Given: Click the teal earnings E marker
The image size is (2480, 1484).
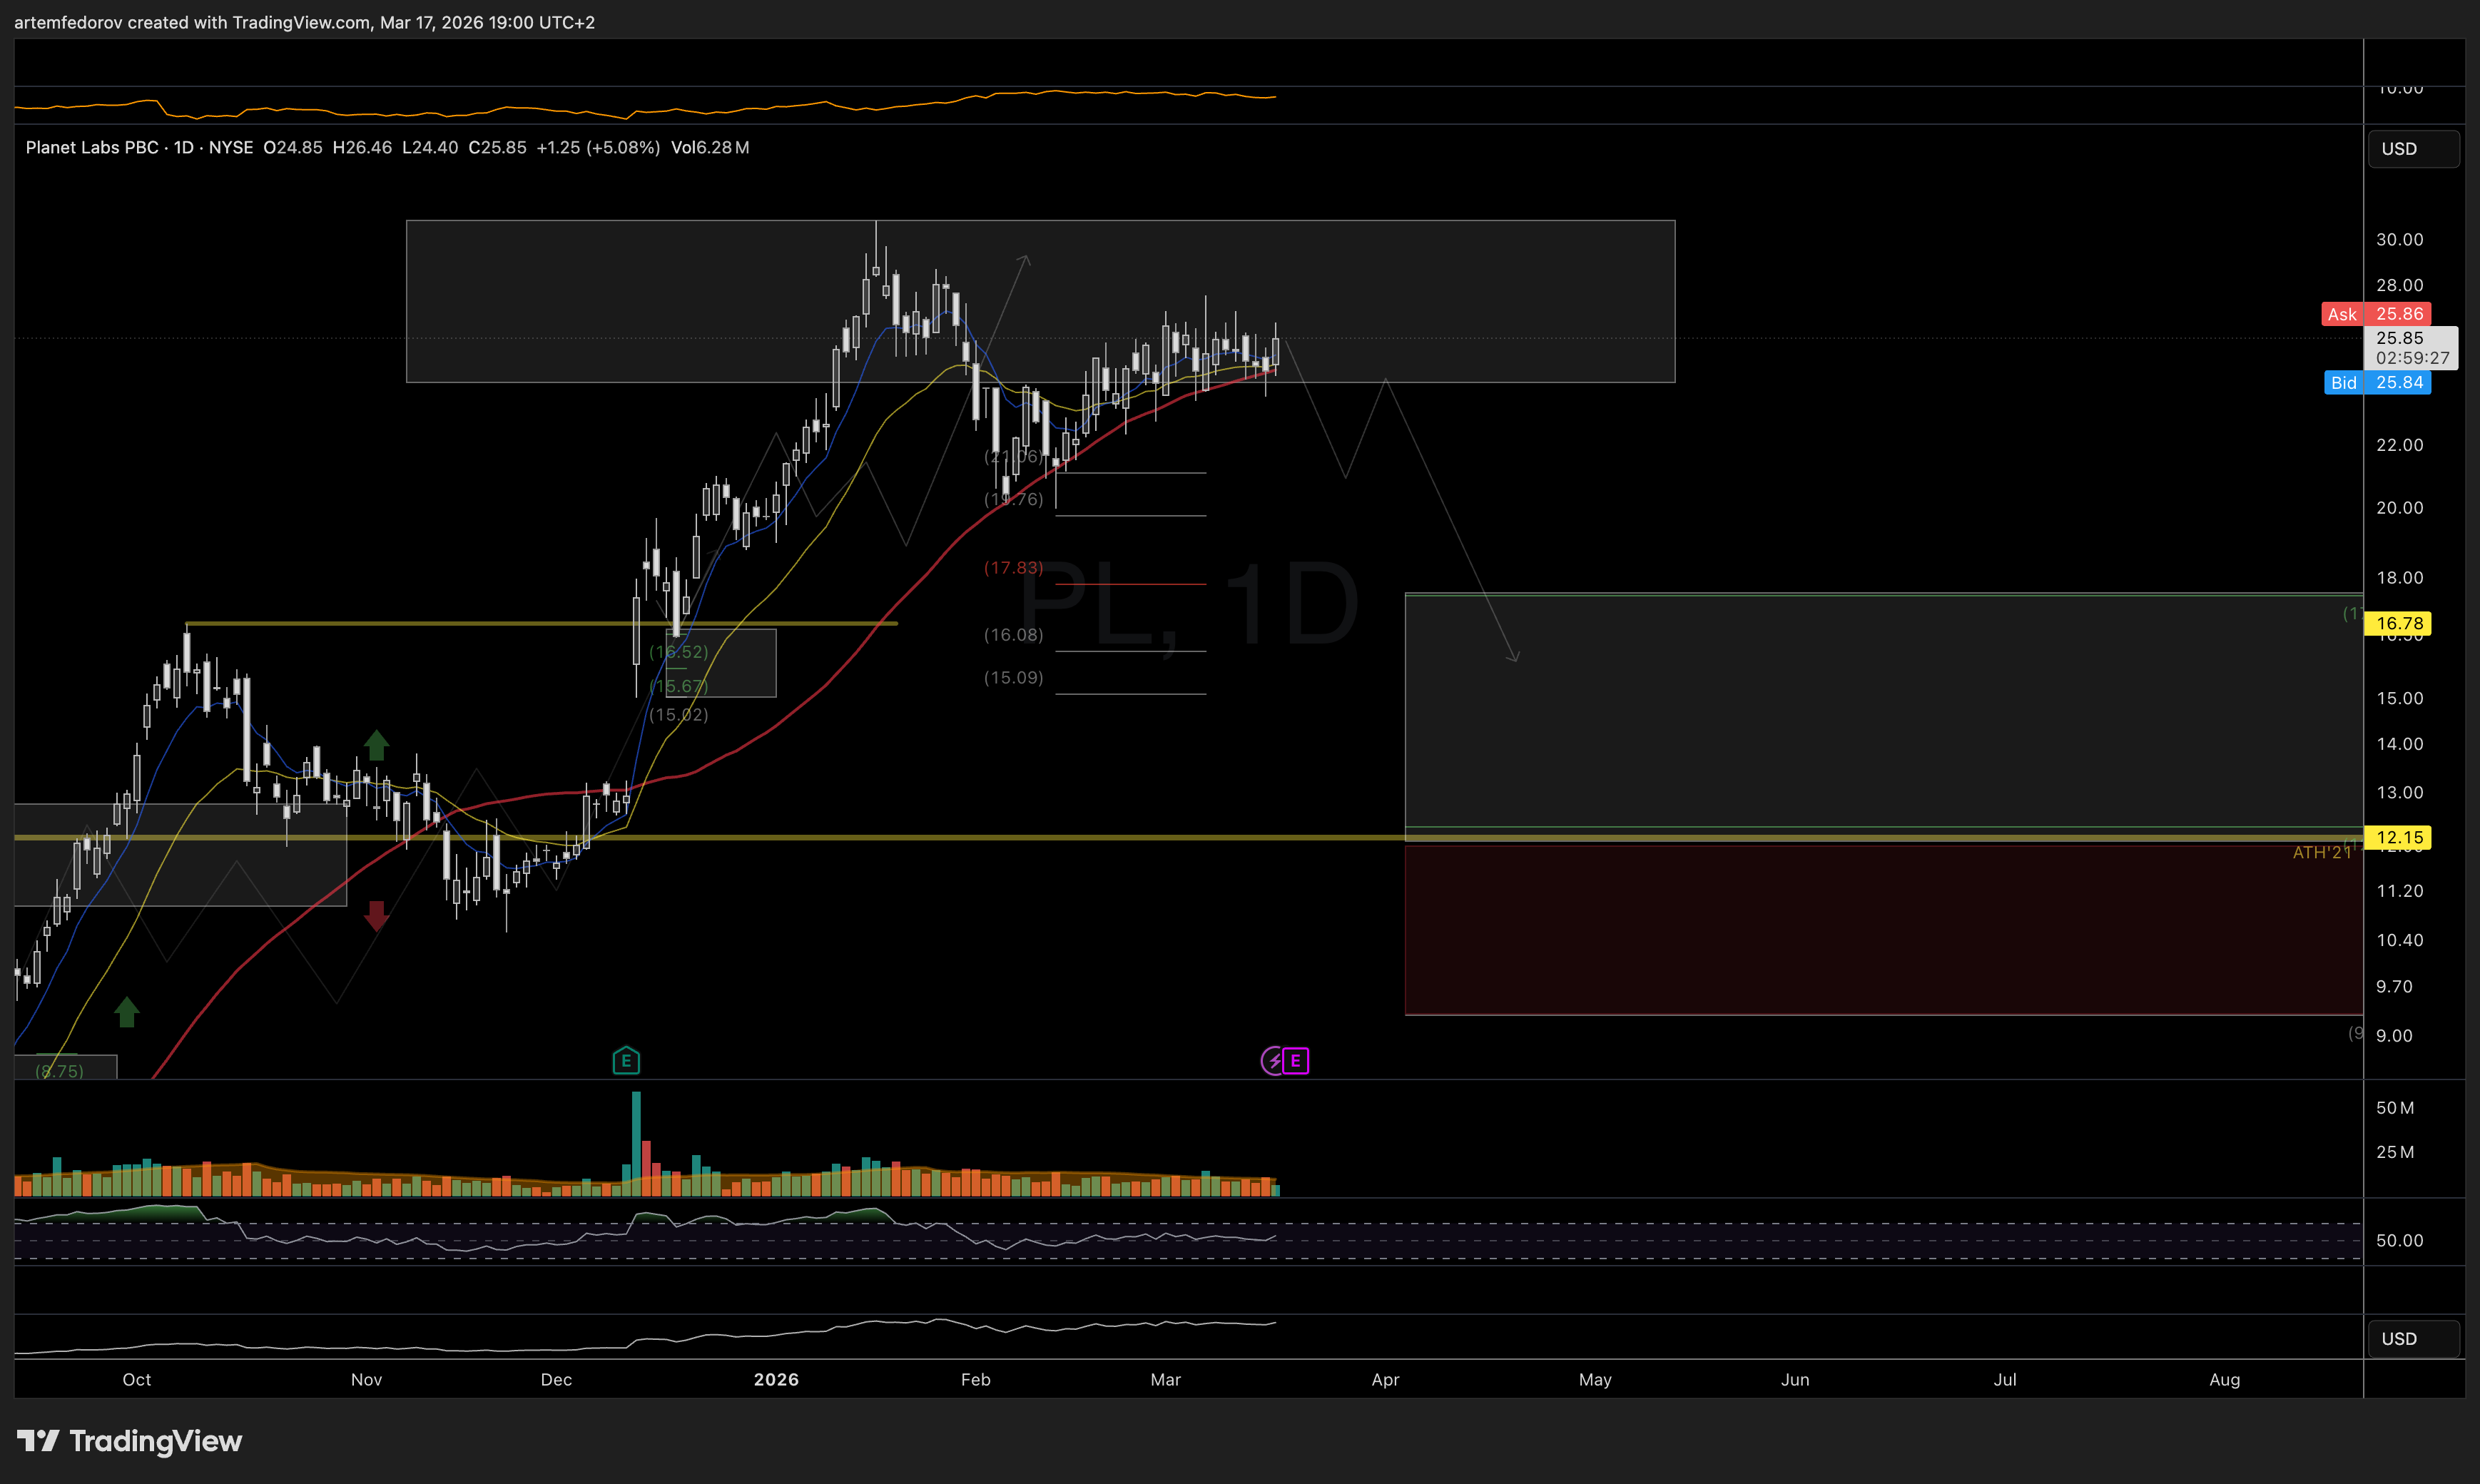Looking at the screenshot, I should pos(626,1061).
